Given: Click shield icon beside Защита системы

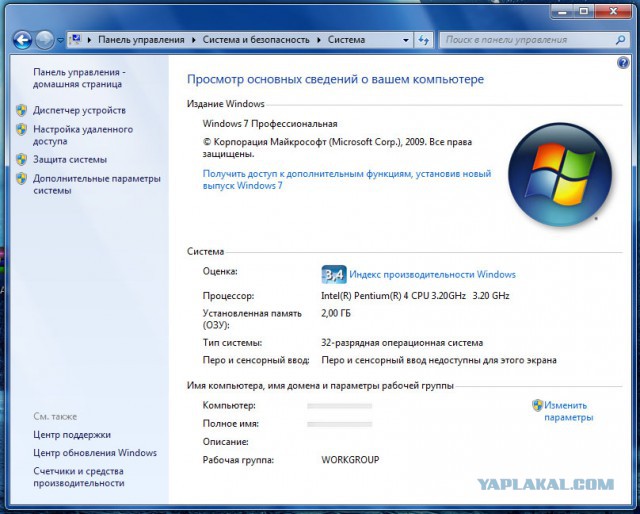Looking at the screenshot, I should pyautogui.click(x=22, y=159).
